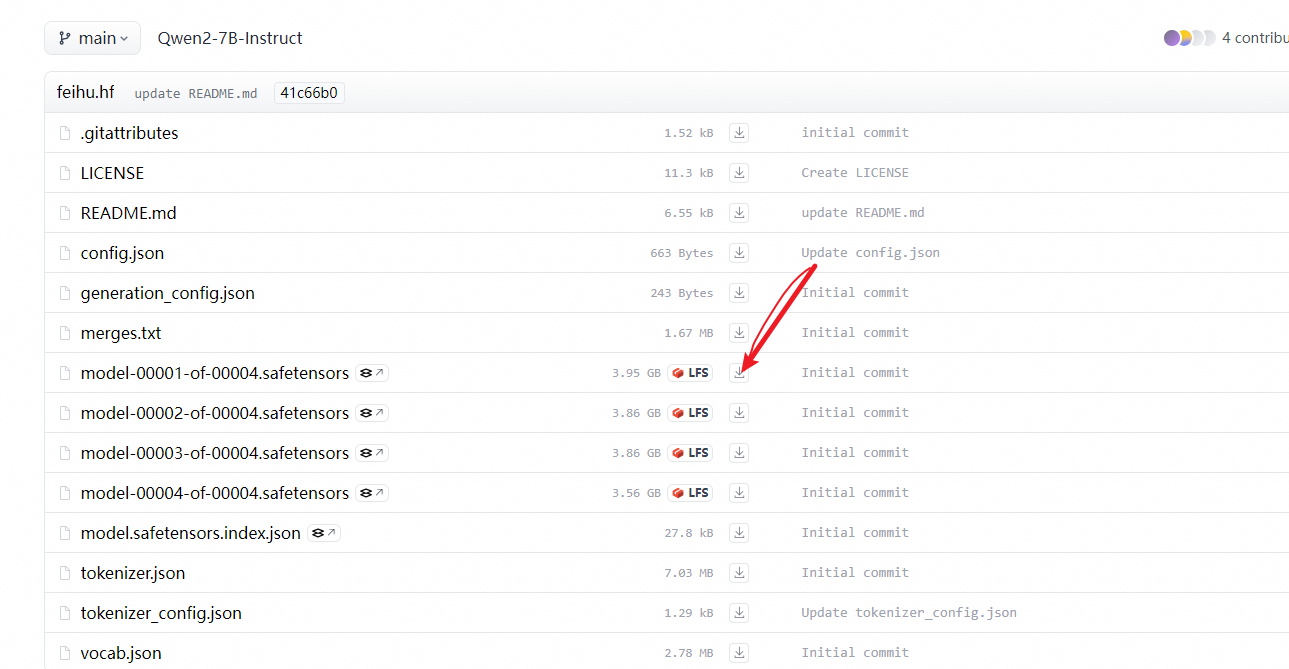Download model-00004-of-00004.safetensors
Image resolution: width=1289 pixels, height=669 pixels.
[x=739, y=492]
